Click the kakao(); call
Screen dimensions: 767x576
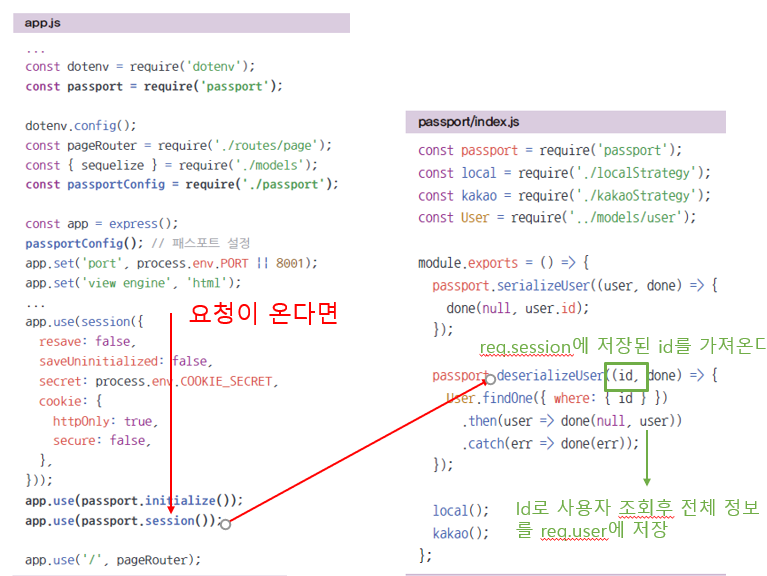pyautogui.click(x=460, y=533)
